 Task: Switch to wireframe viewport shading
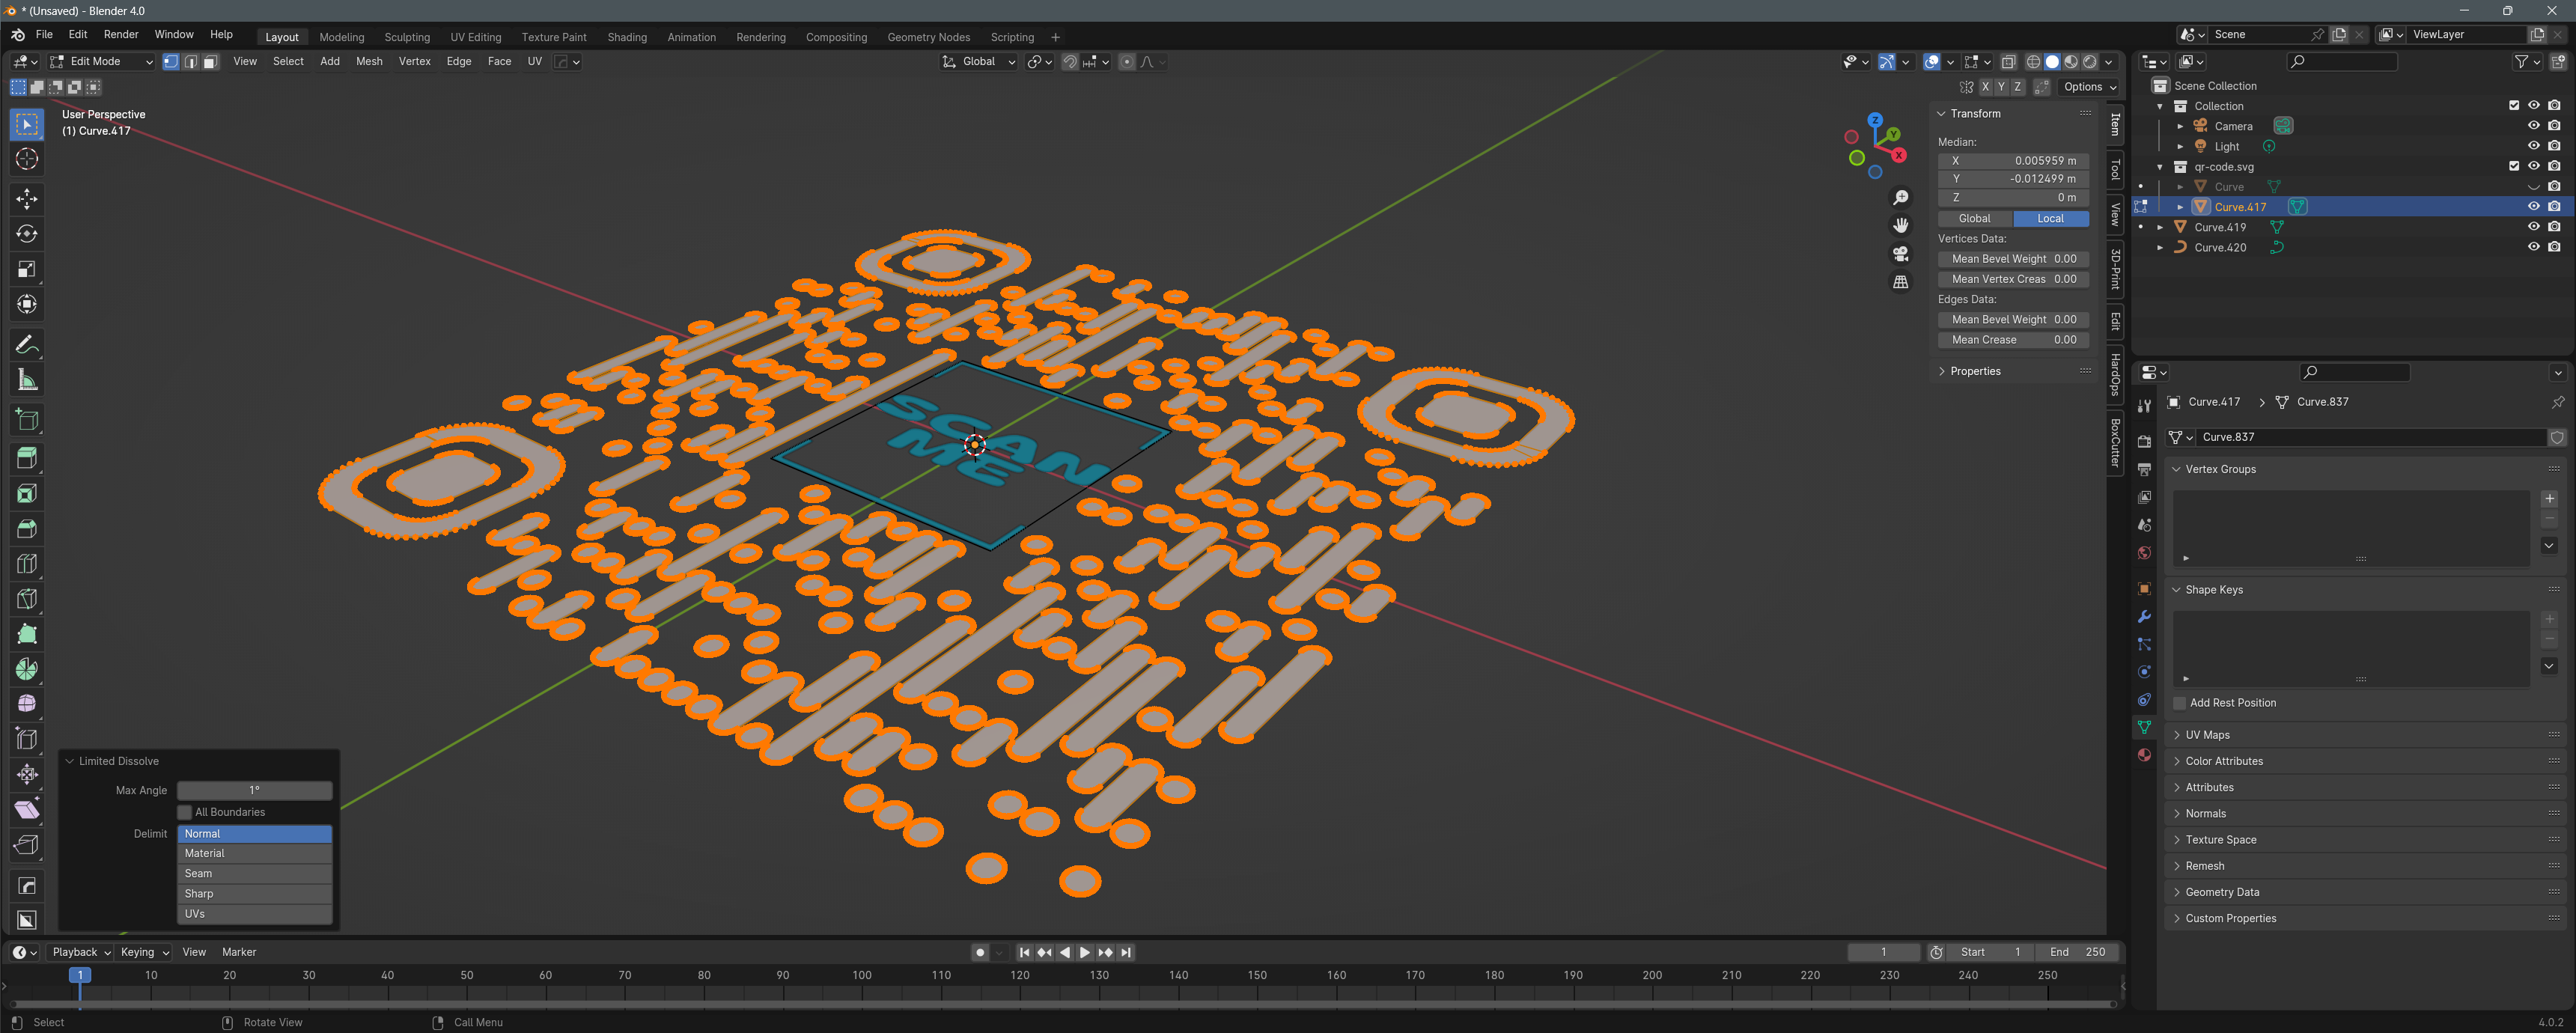2033,62
